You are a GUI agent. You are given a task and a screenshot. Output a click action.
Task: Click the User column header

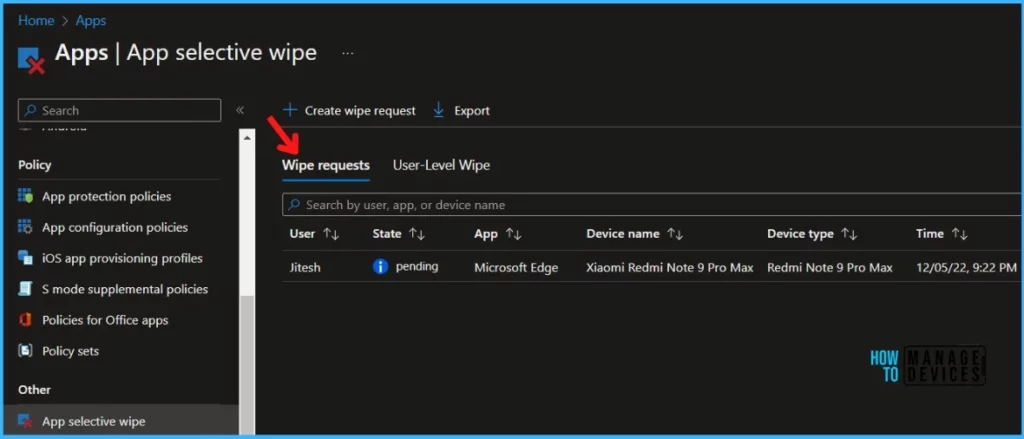[x=302, y=234]
